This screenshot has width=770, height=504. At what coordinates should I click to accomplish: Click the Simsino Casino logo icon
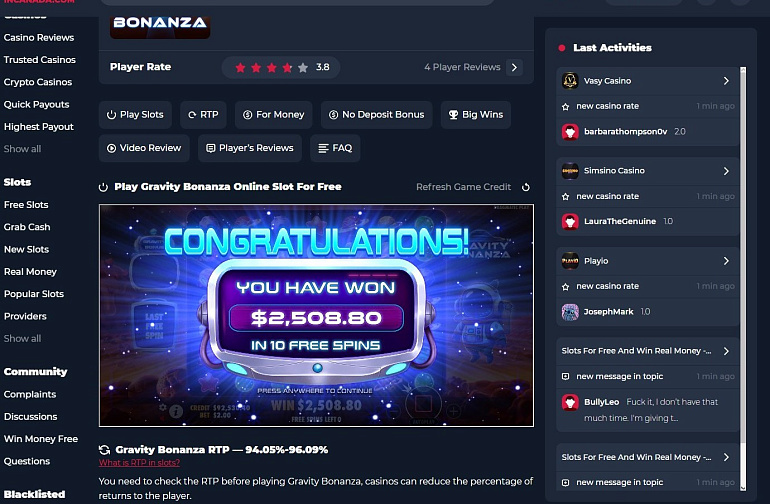570,171
